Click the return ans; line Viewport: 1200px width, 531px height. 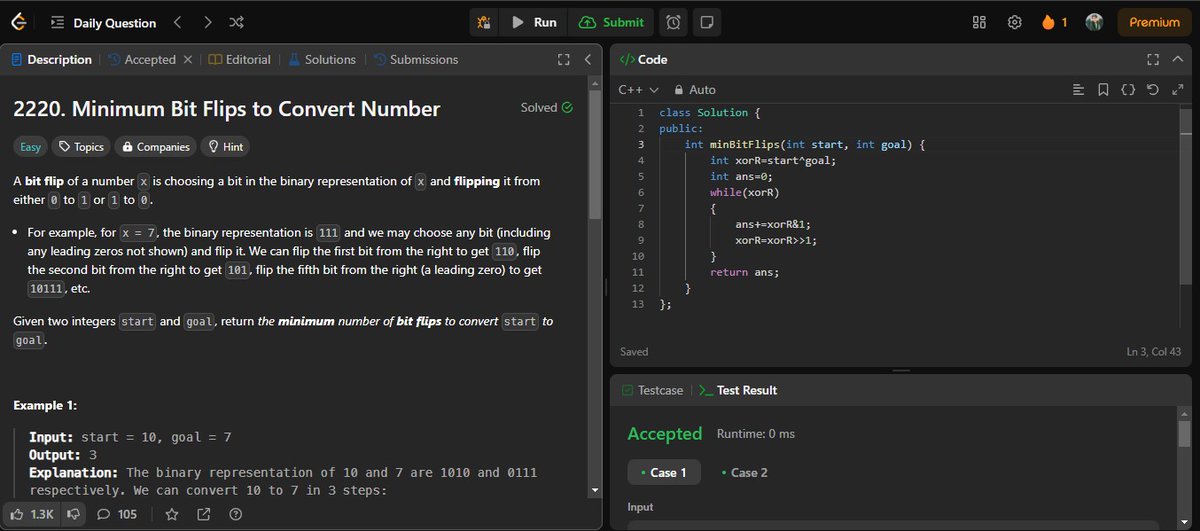(745, 272)
